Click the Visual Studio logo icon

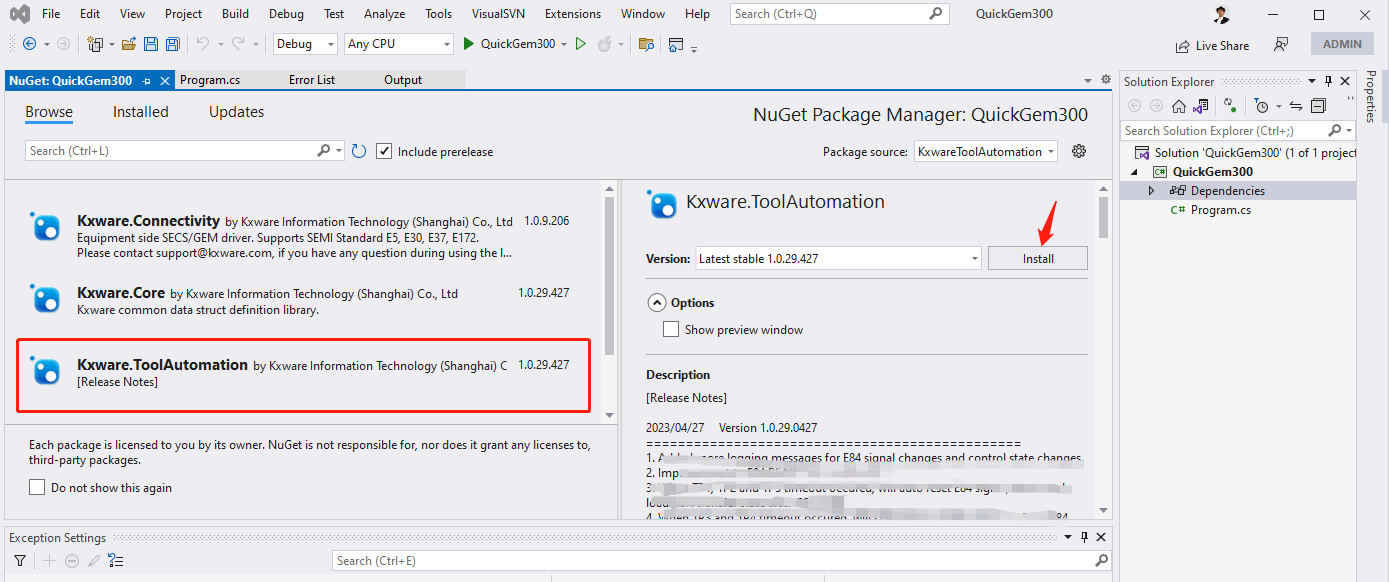tap(20, 14)
